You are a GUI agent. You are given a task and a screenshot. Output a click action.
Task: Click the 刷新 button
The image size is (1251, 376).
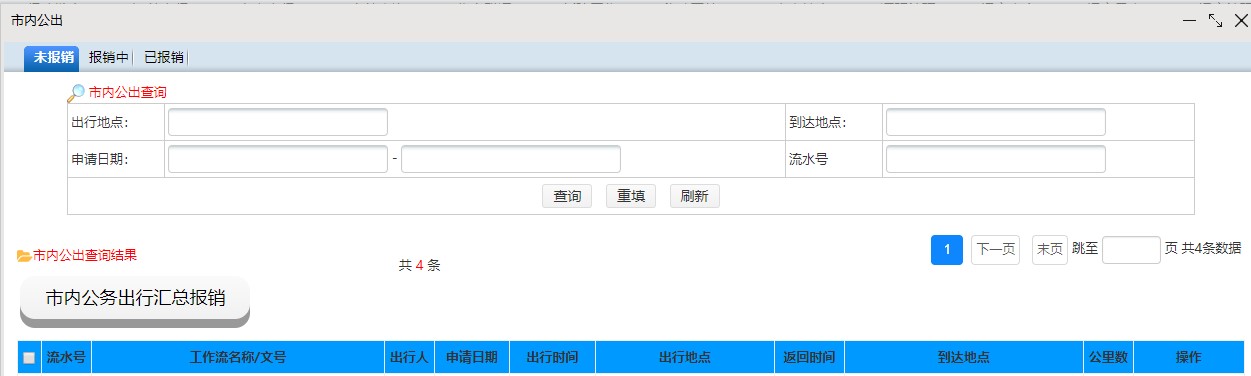[x=695, y=196]
